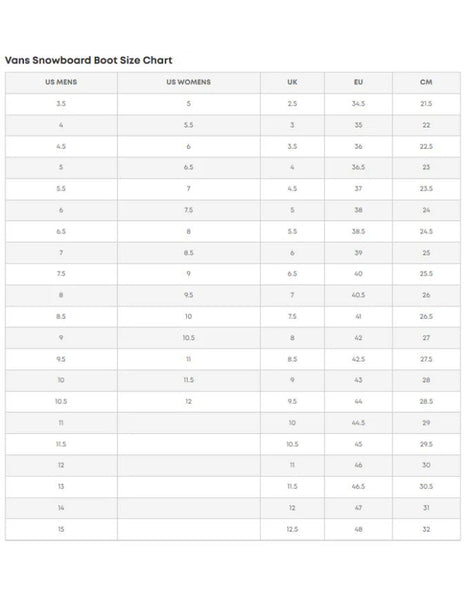Click the UK column header

point(292,82)
